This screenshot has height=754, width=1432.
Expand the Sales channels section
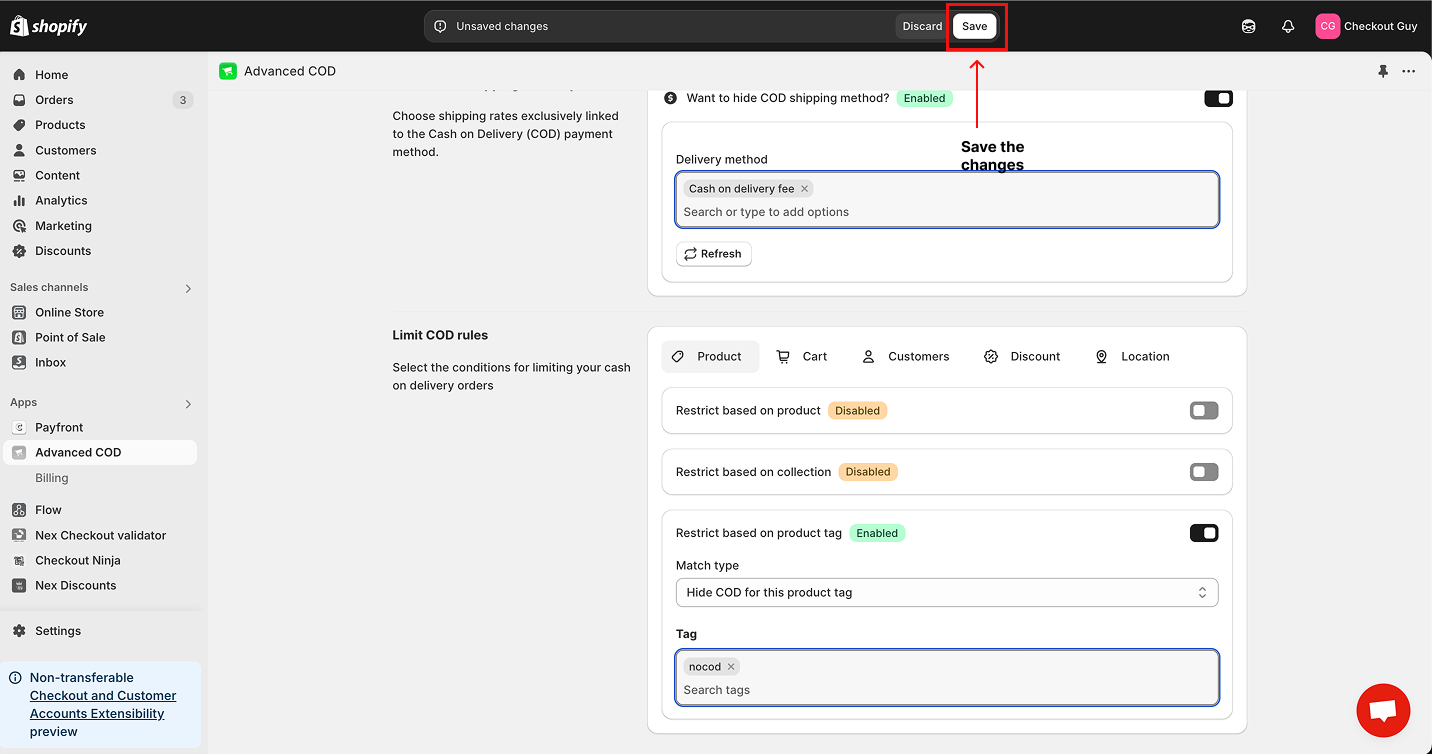[x=188, y=288]
